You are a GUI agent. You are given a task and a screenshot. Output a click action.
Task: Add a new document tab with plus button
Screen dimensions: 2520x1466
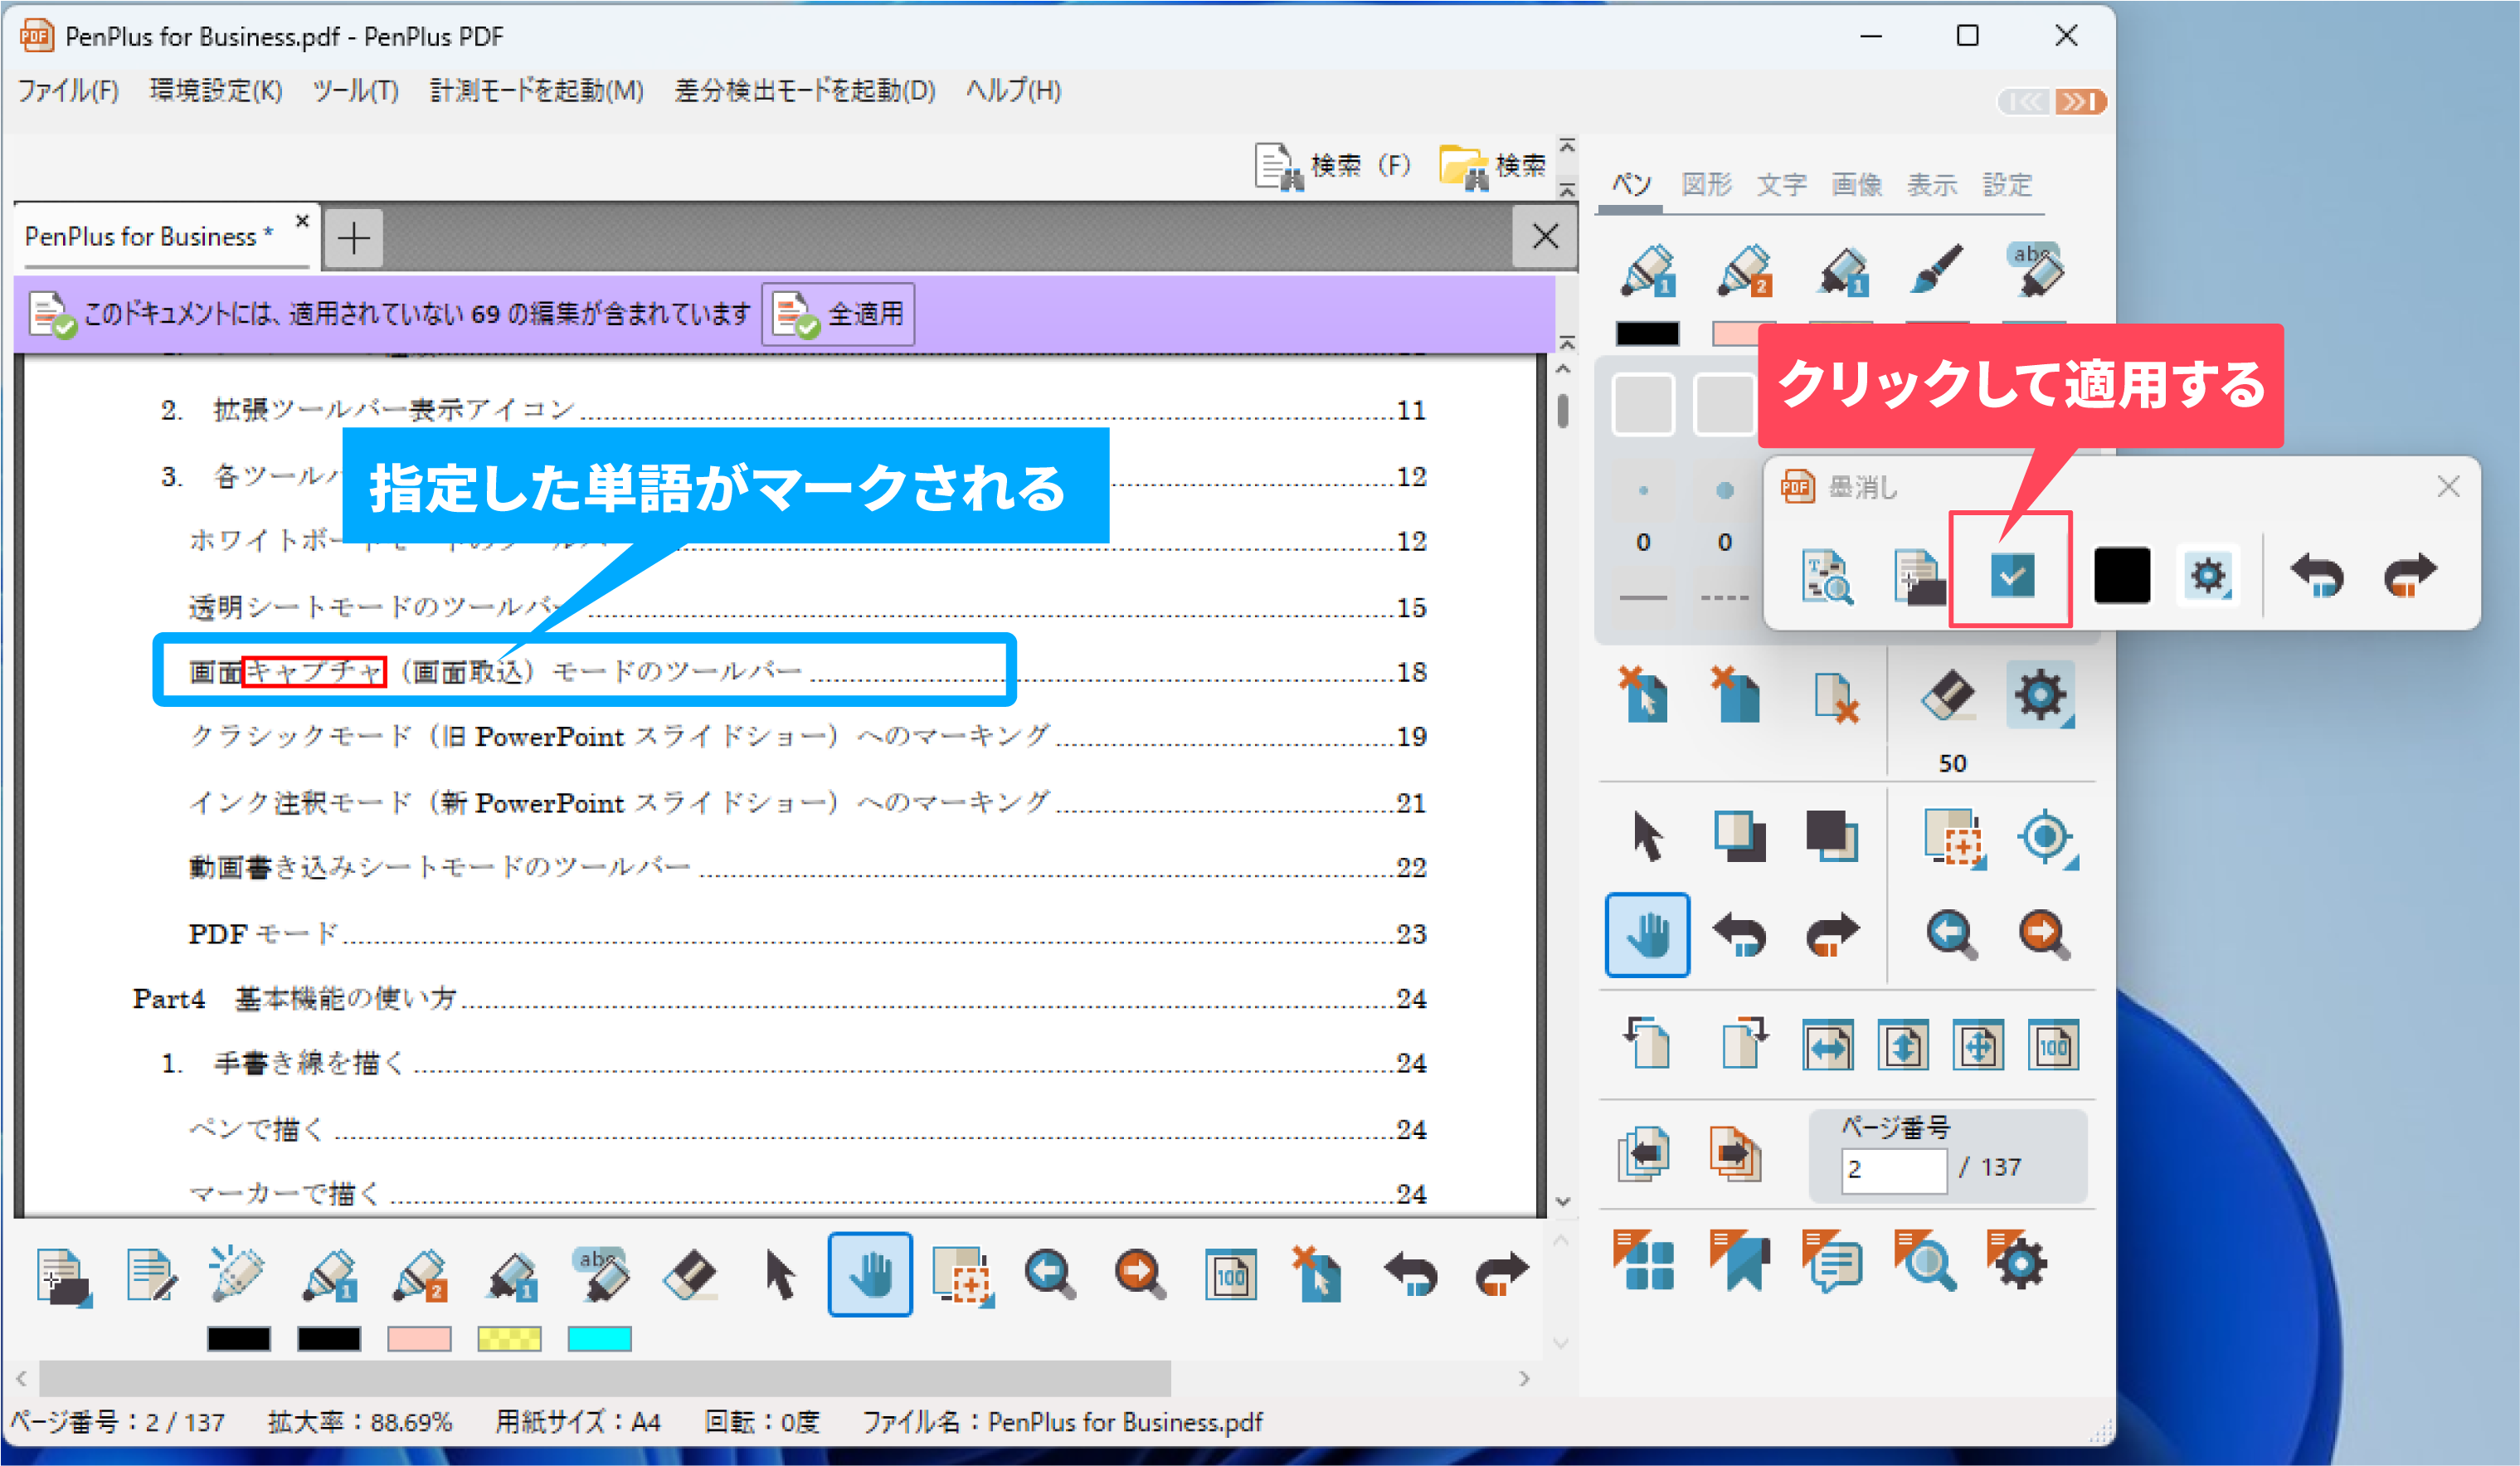coord(353,238)
